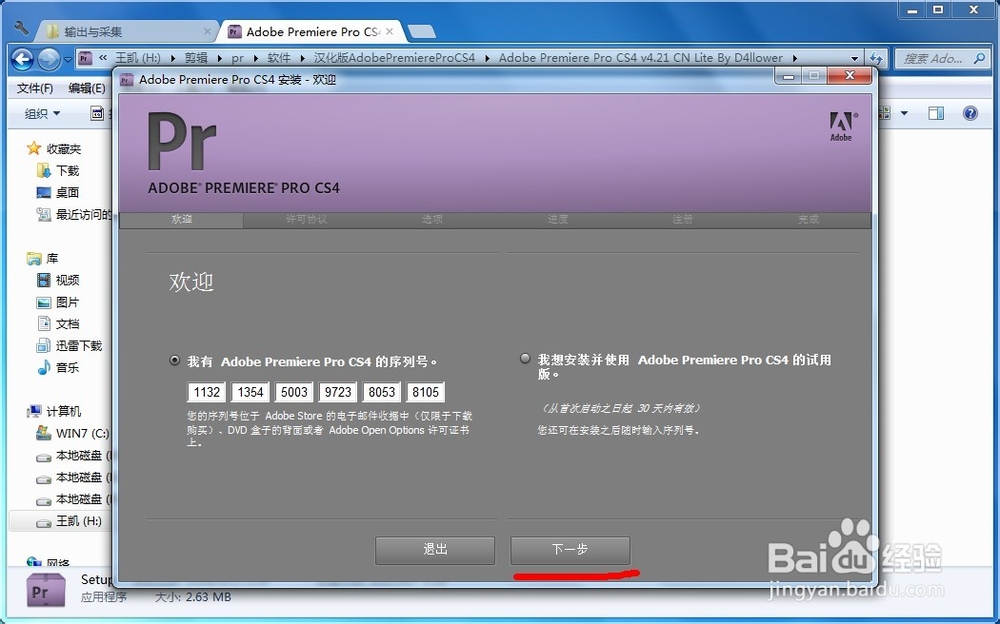Open the recent locations dropdown beside Forward

(x=68, y=59)
